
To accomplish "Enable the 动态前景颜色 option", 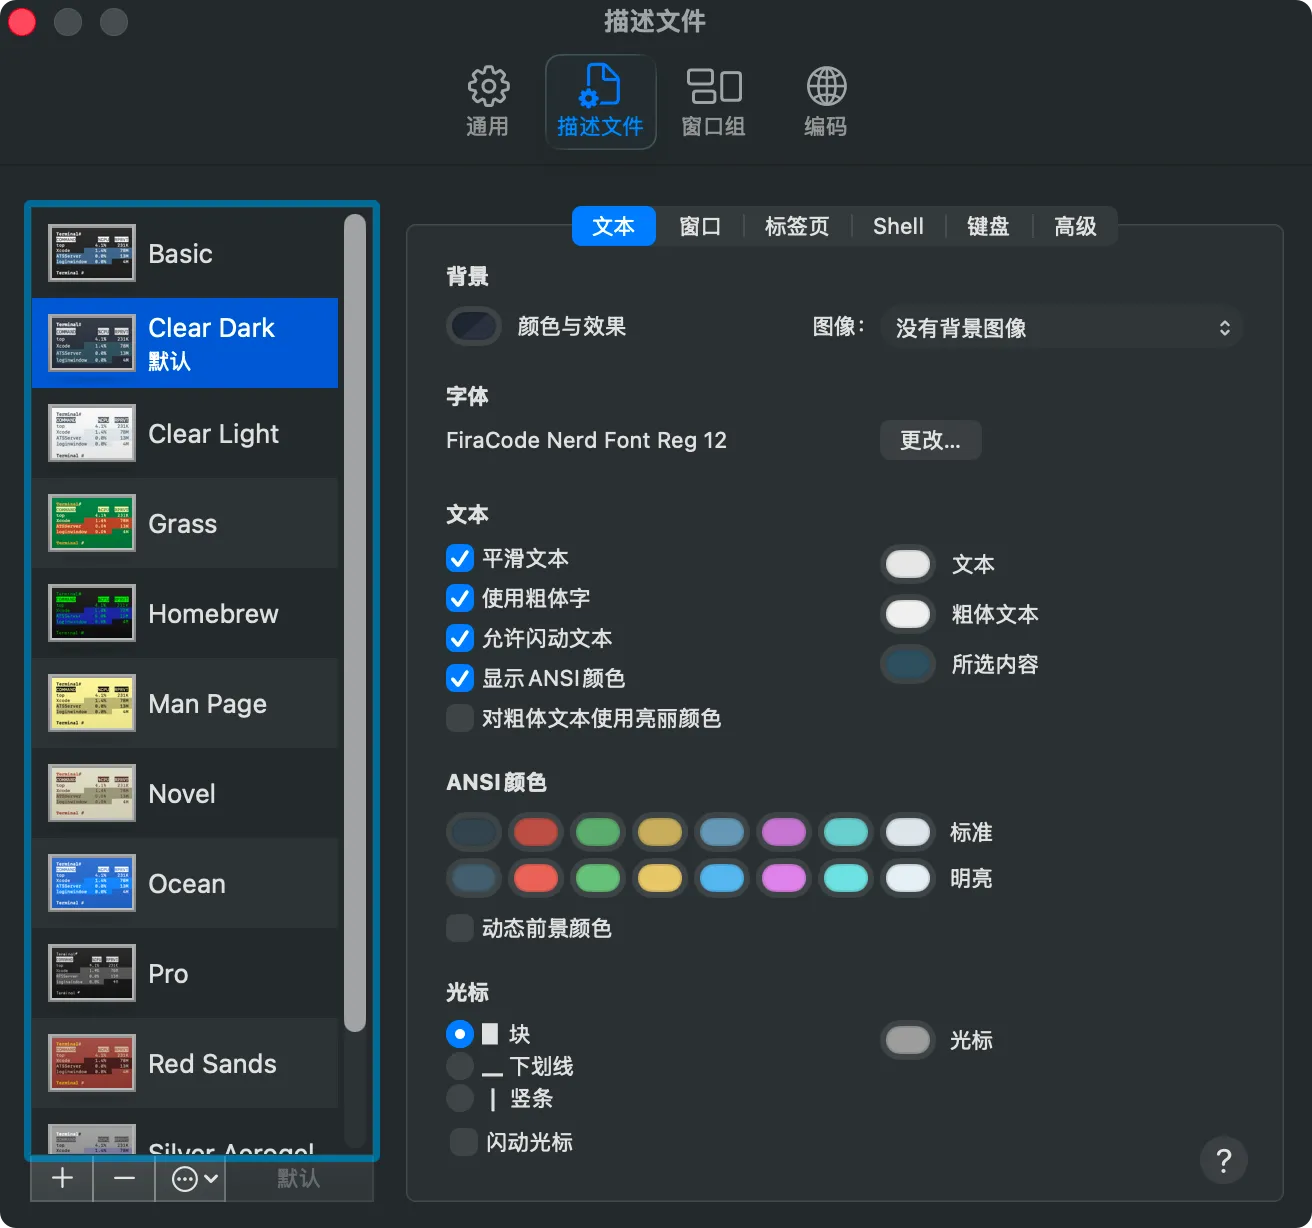I will pyautogui.click(x=459, y=928).
